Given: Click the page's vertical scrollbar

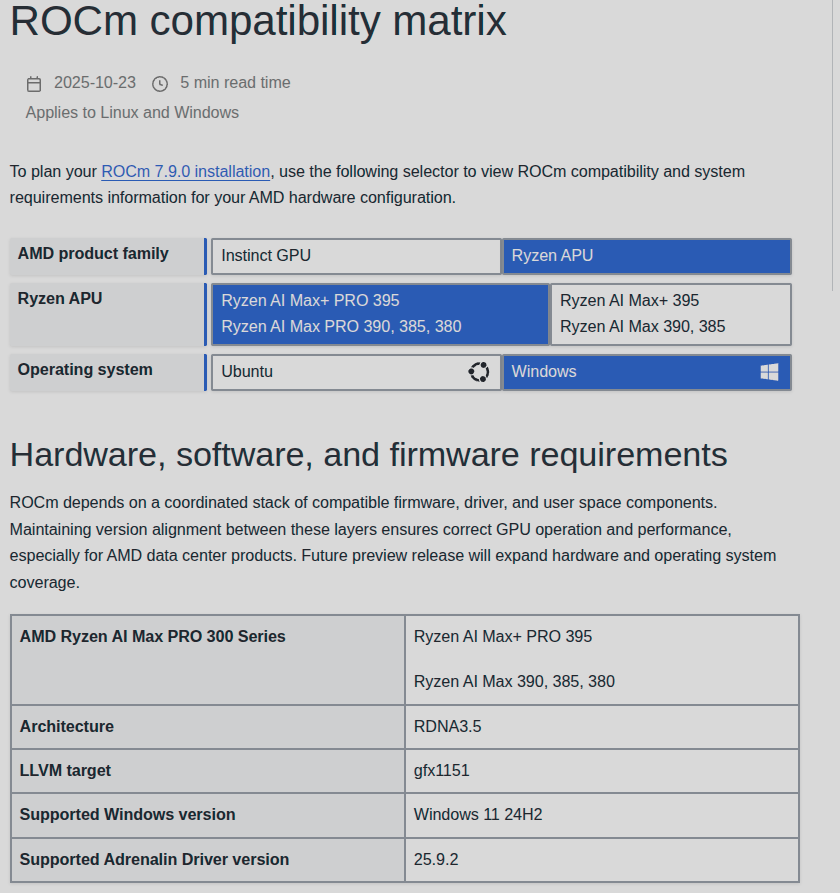Looking at the screenshot, I should 835,145.
